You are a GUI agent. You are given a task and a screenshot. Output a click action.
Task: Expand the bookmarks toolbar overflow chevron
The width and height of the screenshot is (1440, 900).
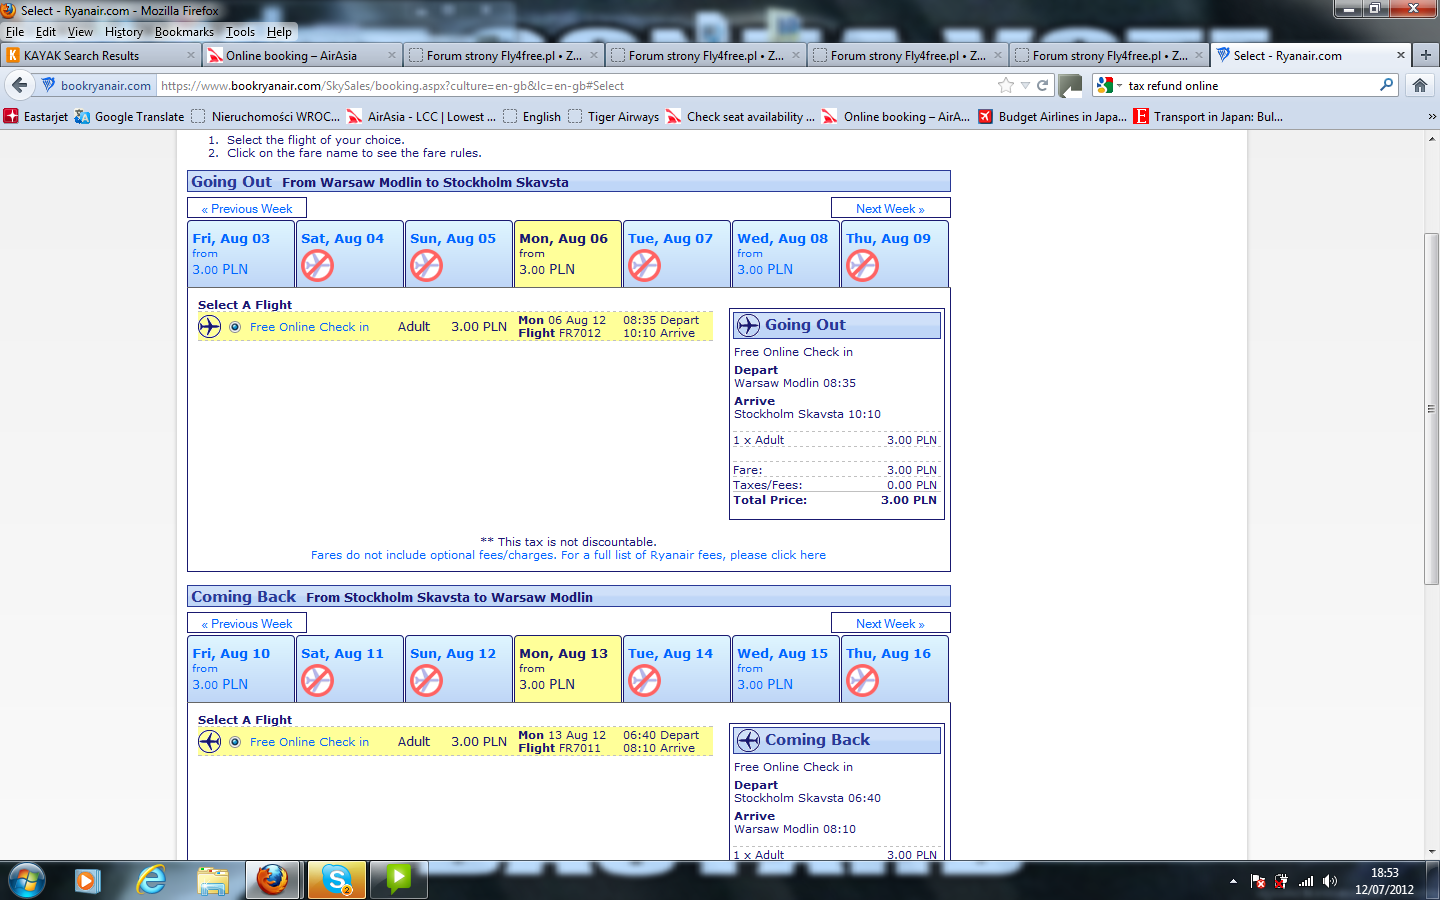[x=1431, y=117]
